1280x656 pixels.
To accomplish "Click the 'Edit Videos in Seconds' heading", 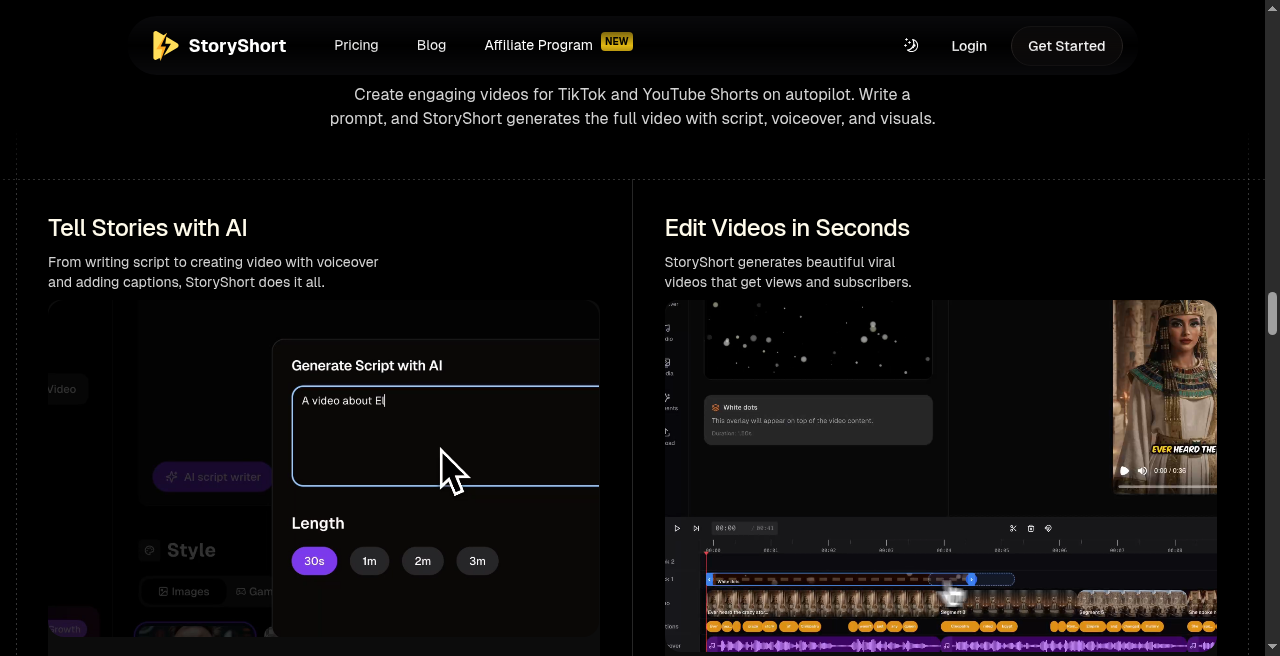I will click(x=787, y=228).
